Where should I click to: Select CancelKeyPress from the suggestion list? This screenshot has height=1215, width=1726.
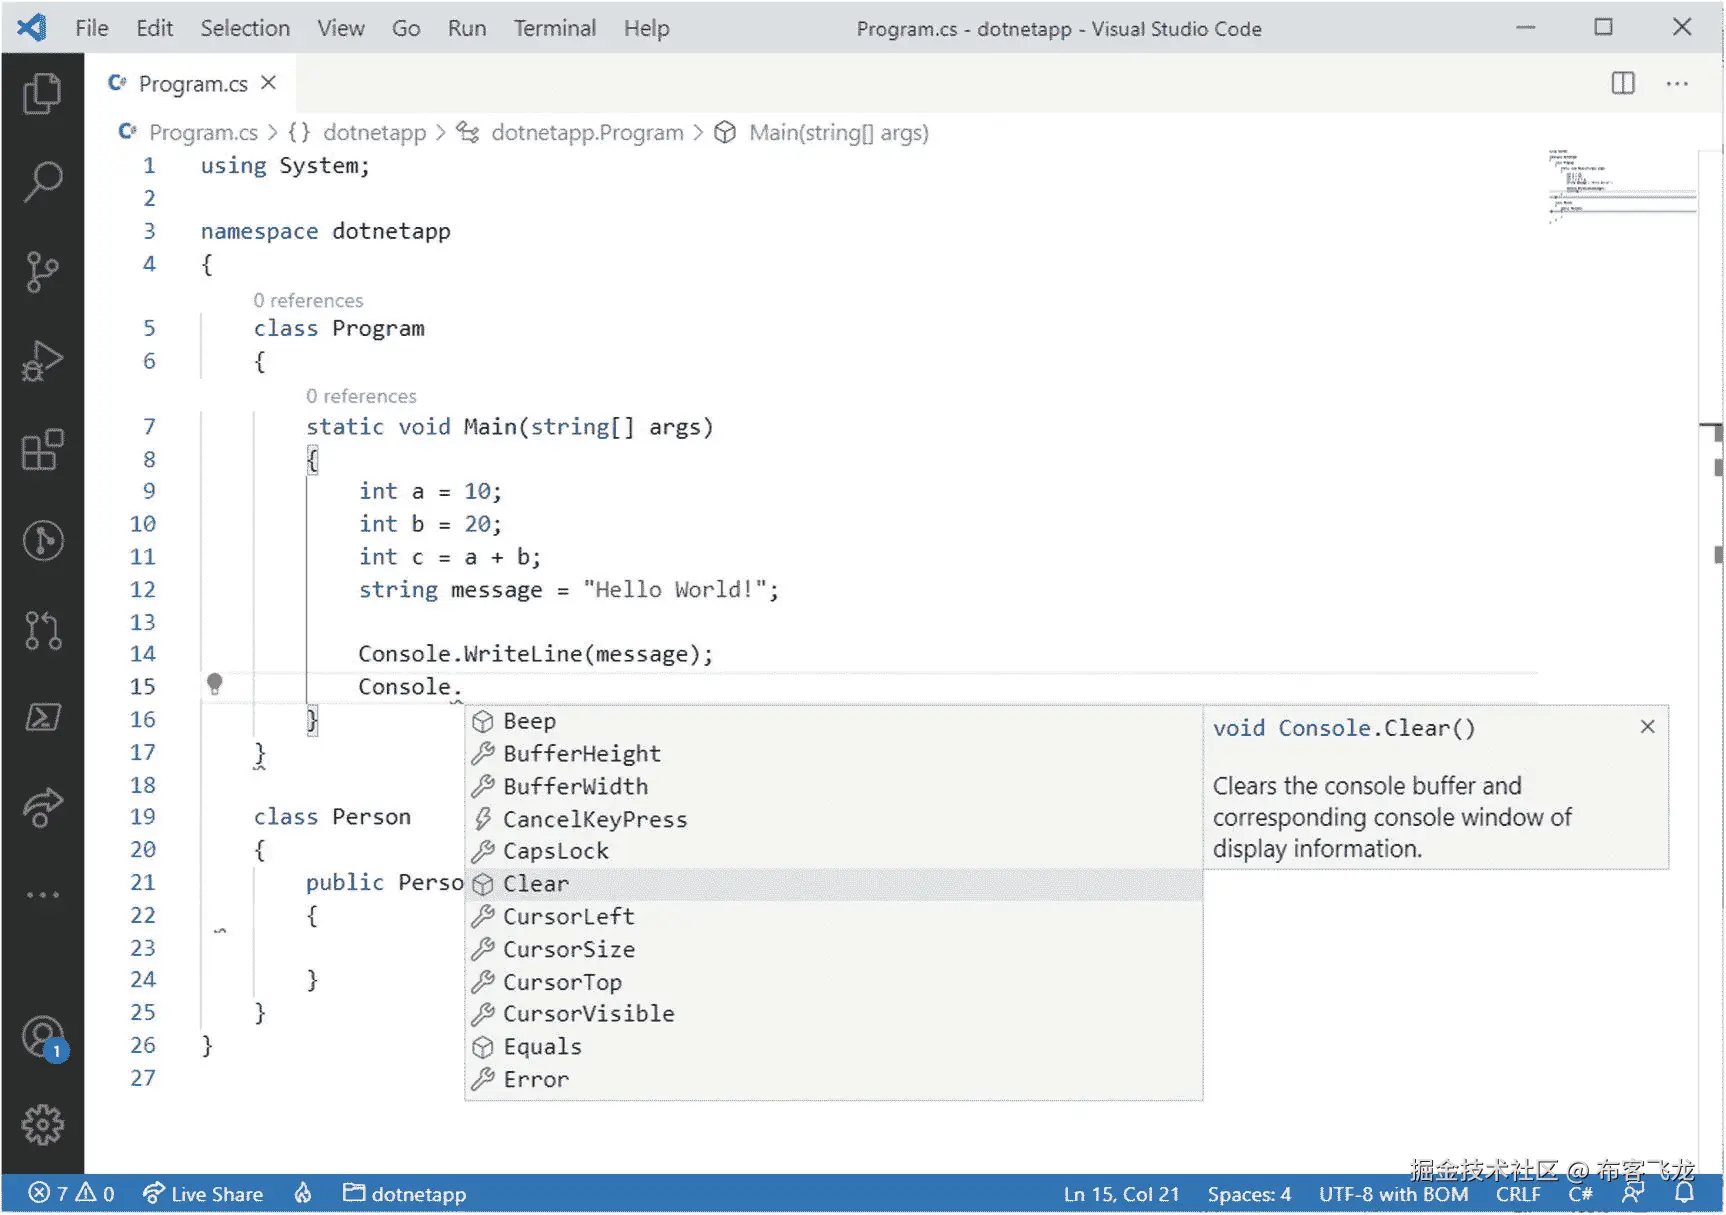[x=834, y=819]
